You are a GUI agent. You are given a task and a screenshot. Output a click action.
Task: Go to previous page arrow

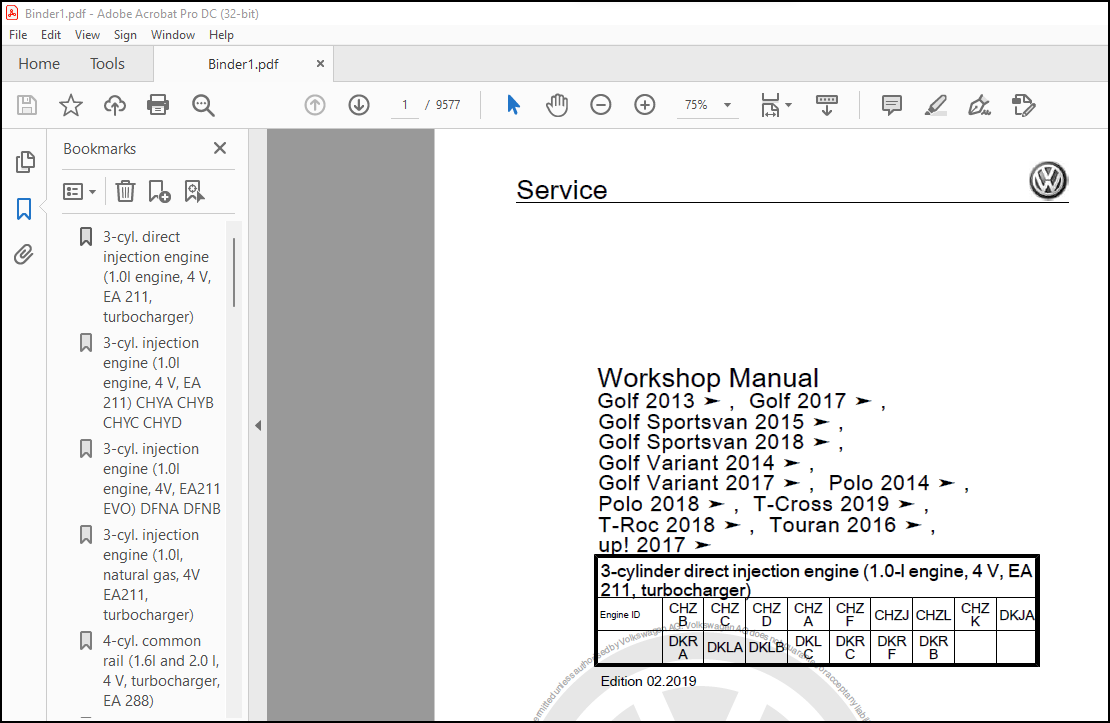coord(315,105)
